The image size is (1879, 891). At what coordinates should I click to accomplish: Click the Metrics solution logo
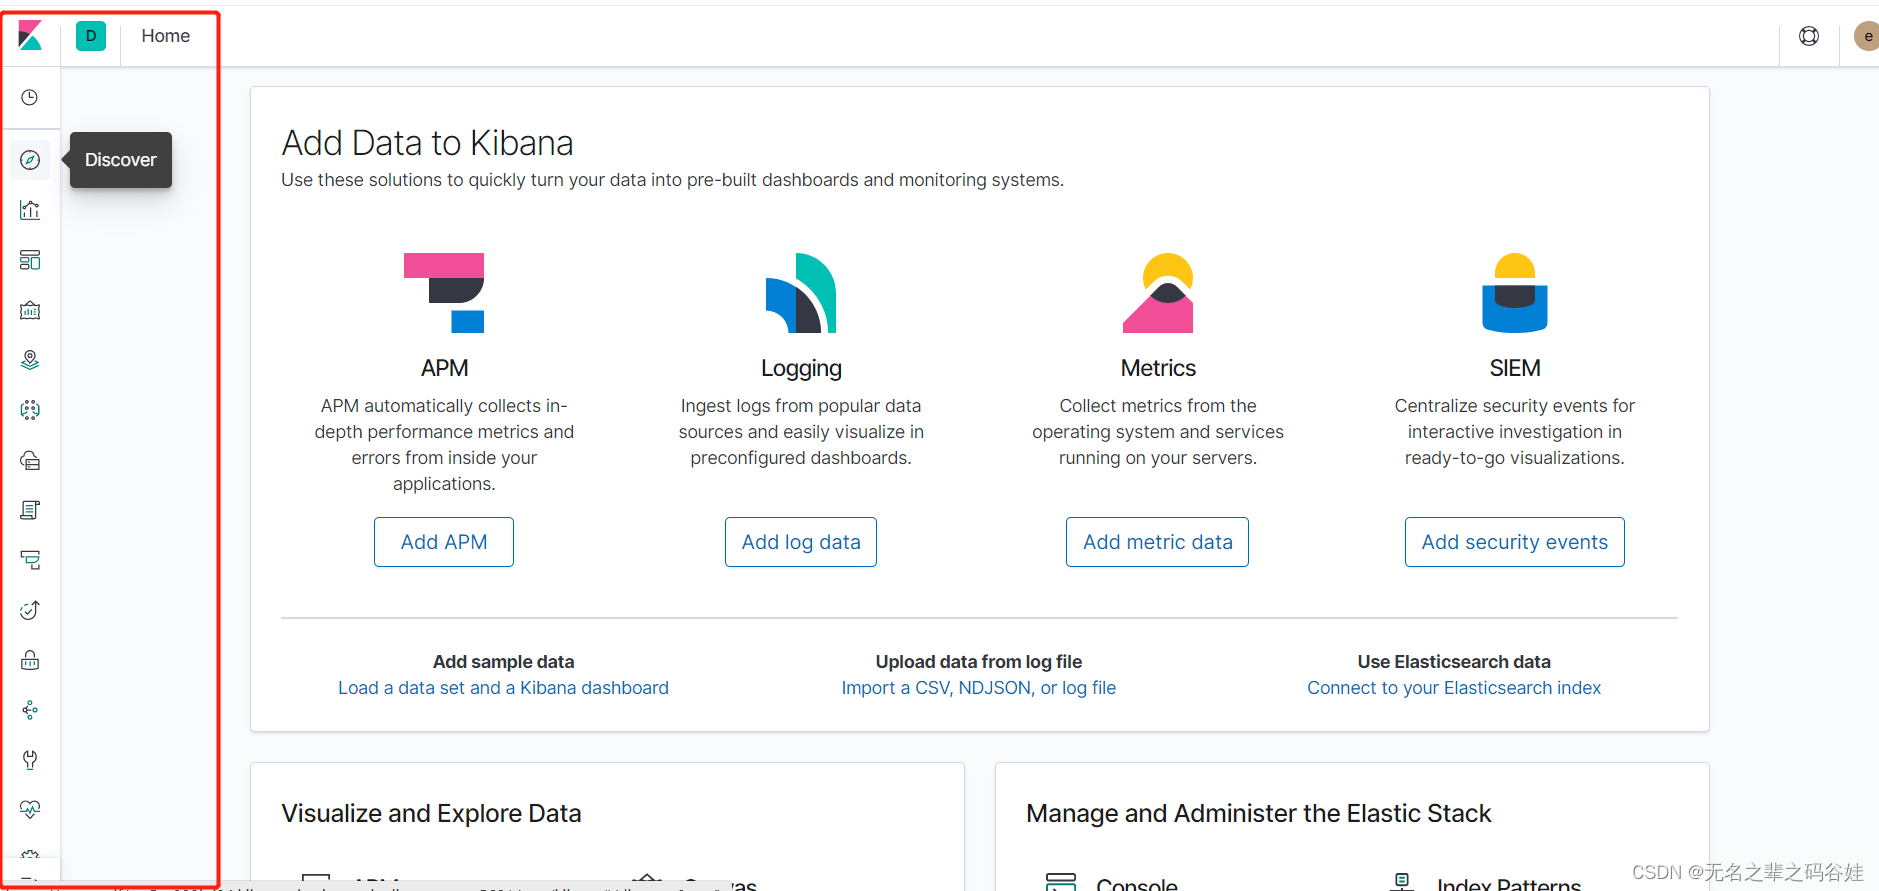[1158, 293]
